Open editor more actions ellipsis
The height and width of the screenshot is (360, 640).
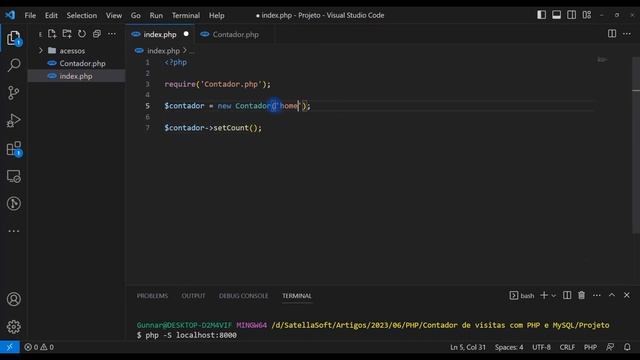coord(627,33)
